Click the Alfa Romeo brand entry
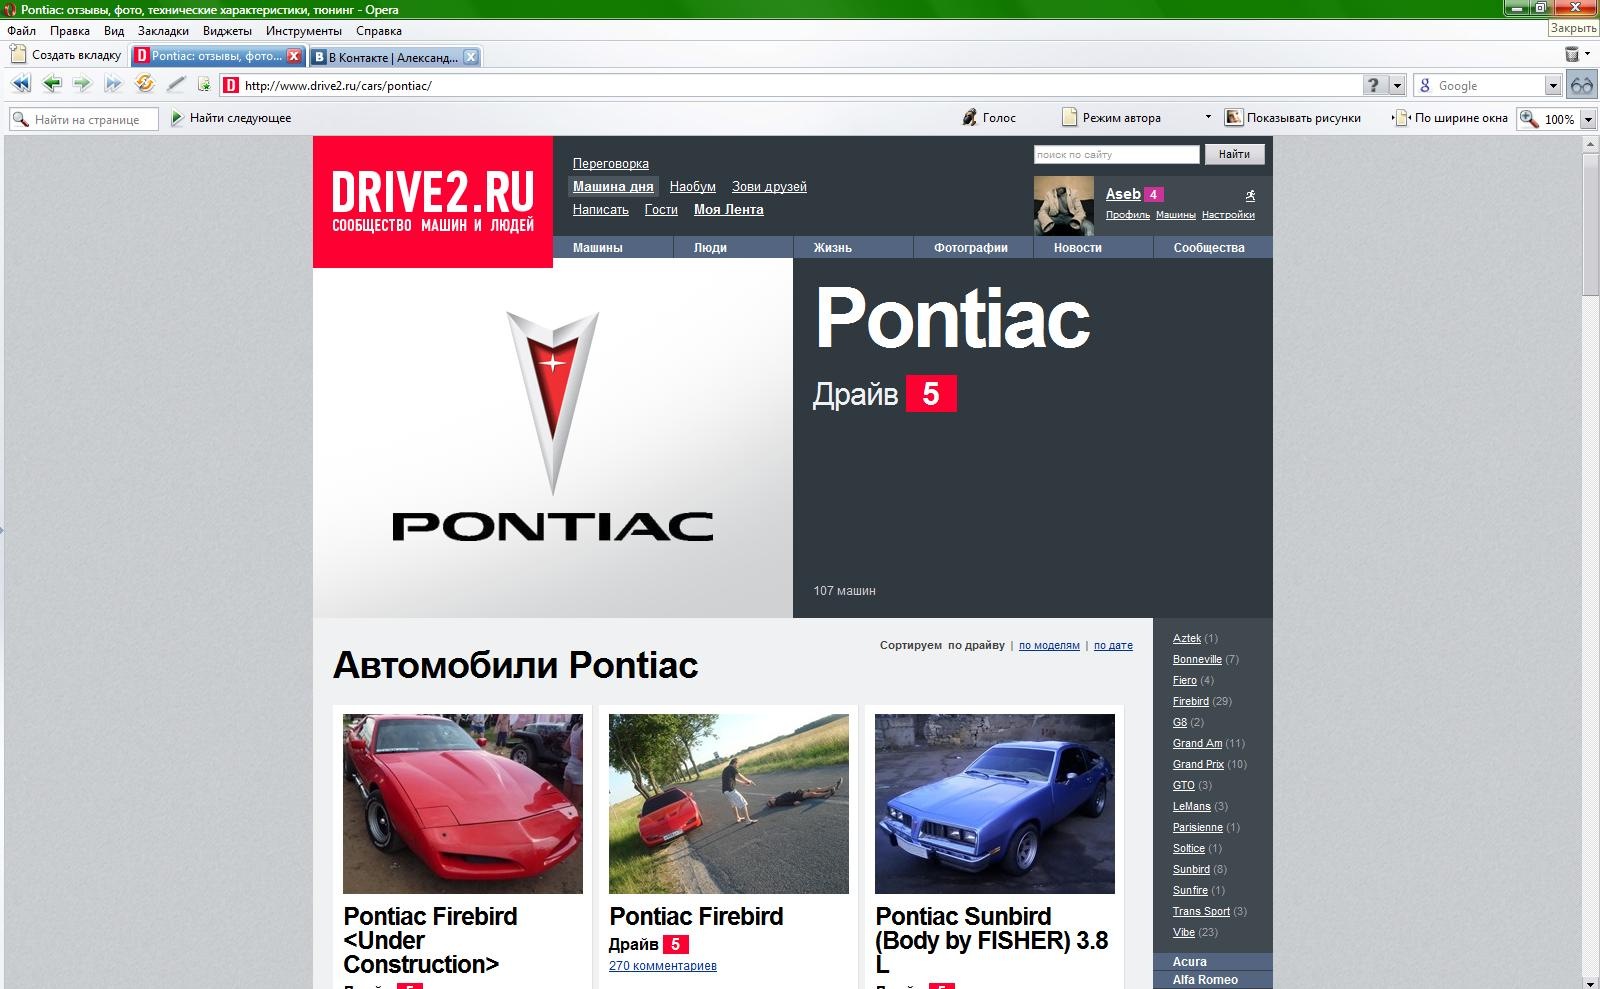This screenshot has width=1600, height=989. [x=1205, y=980]
